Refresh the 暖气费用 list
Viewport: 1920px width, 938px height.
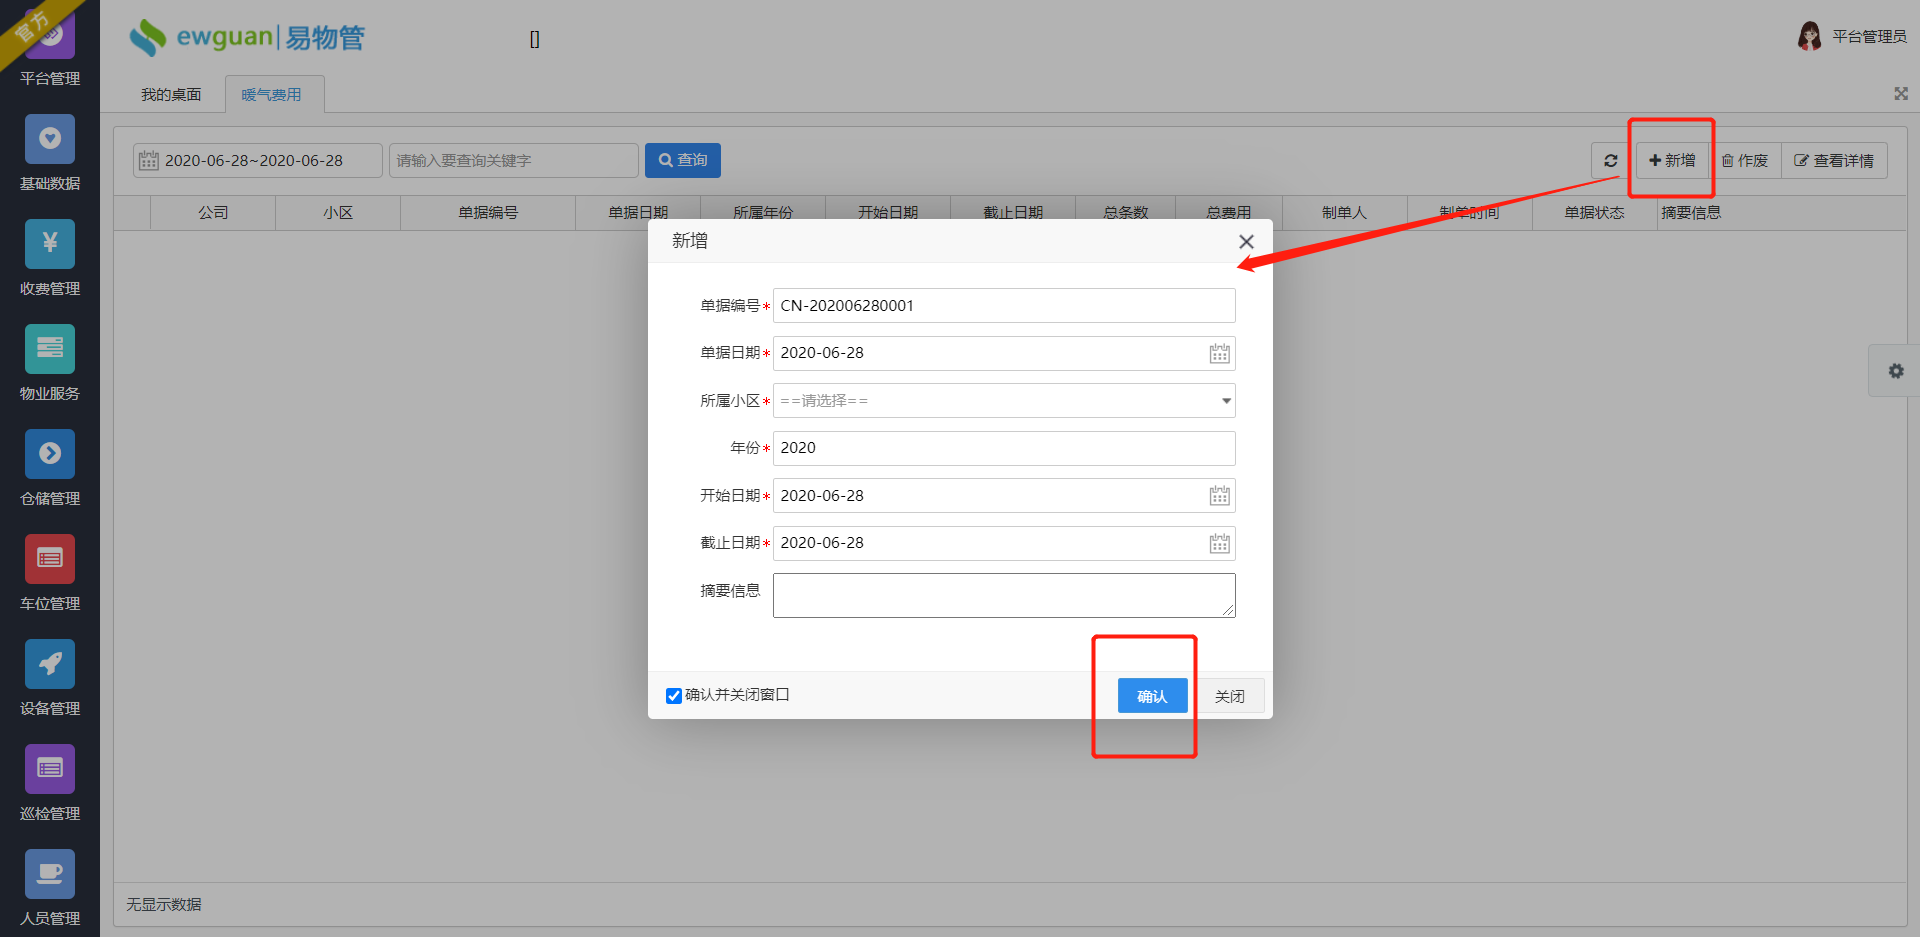click(1610, 160)
